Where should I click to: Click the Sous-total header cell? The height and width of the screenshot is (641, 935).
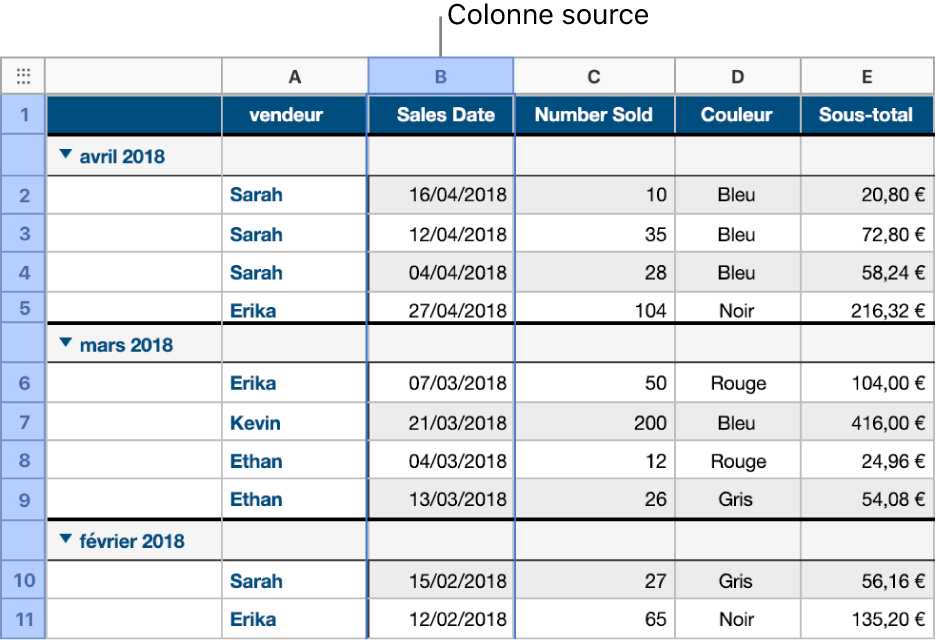point(866,115)
